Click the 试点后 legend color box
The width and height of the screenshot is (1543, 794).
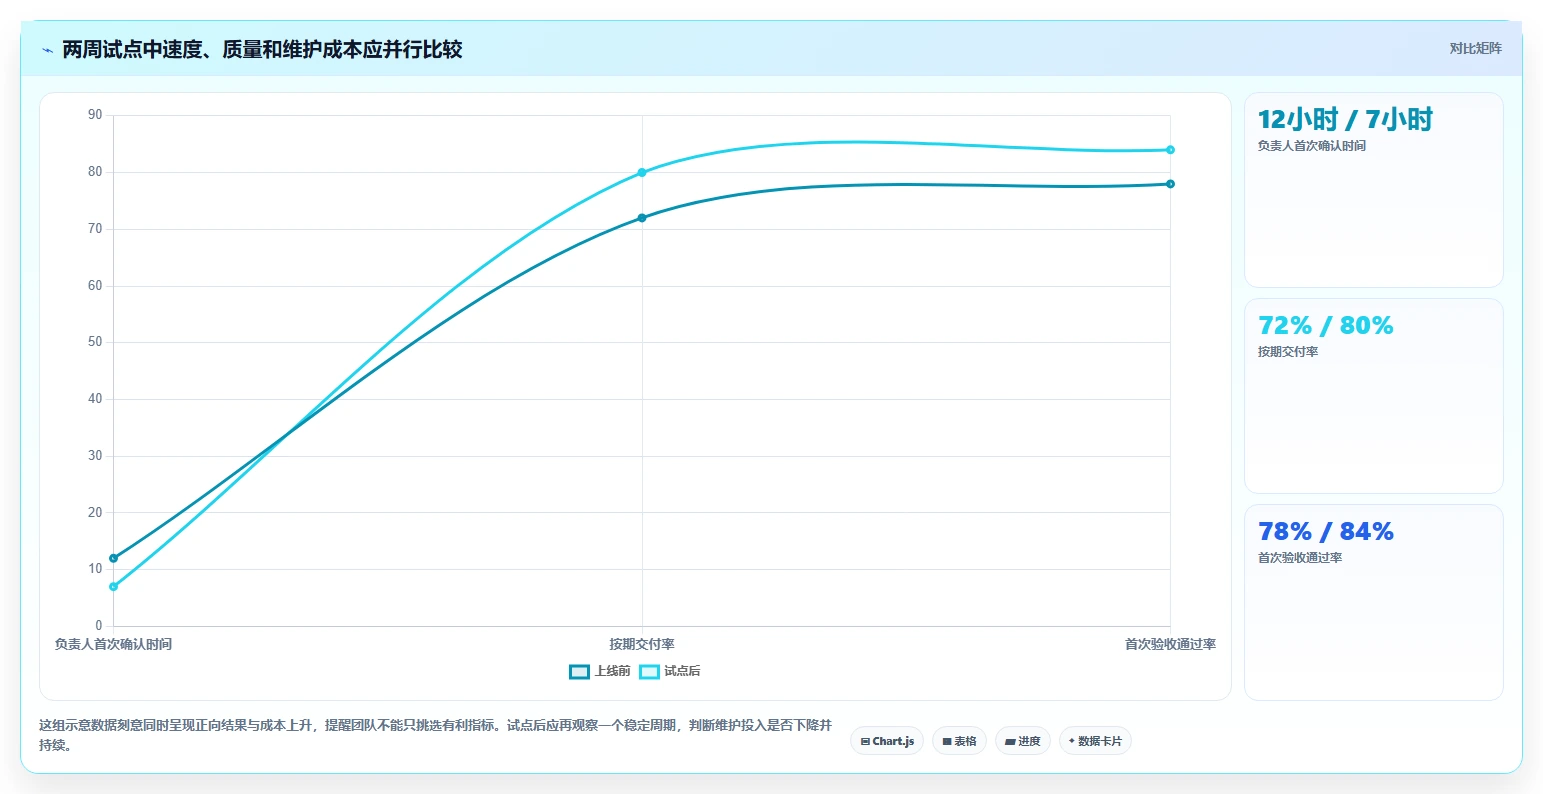(649, 671)
